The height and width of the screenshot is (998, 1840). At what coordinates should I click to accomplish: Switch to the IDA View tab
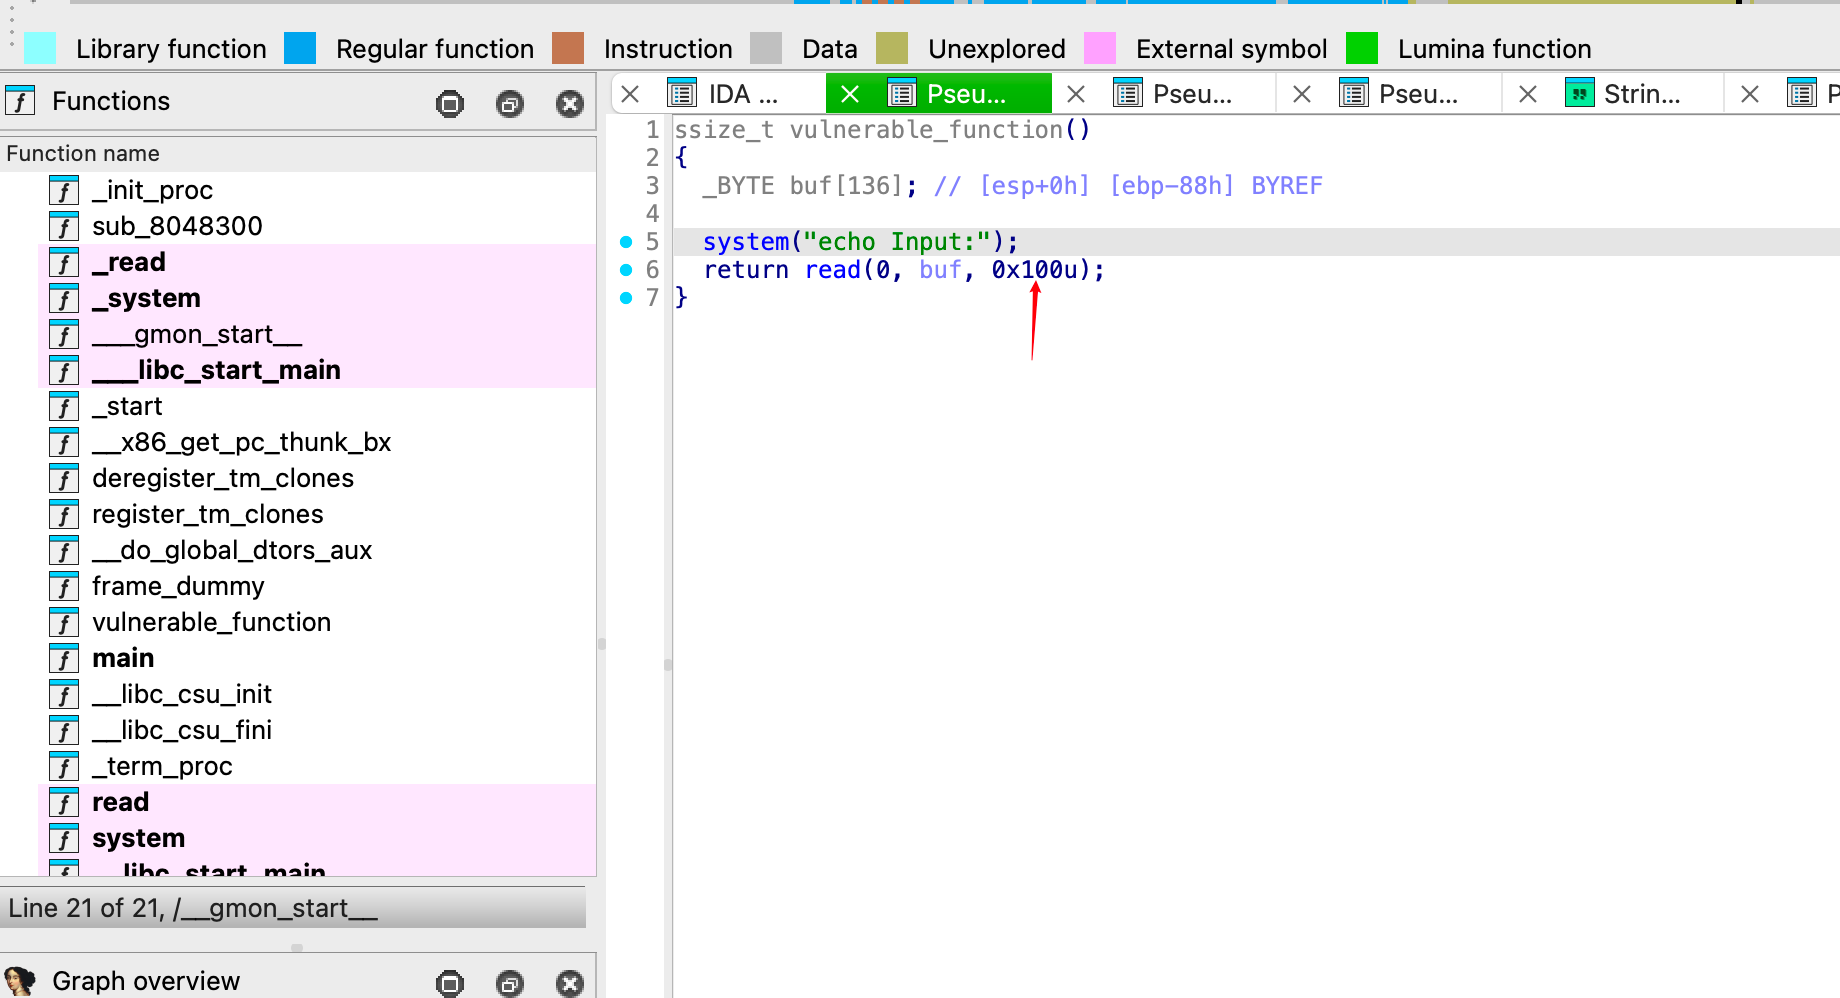742,94
